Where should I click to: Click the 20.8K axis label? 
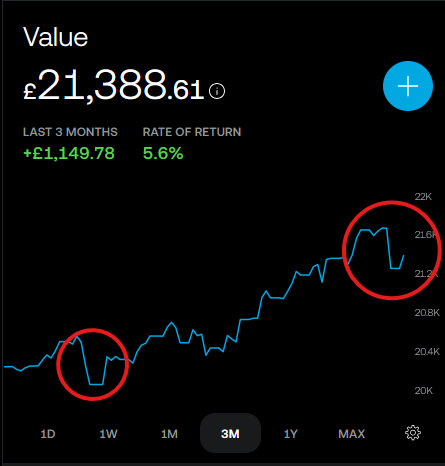pos(427,313)
